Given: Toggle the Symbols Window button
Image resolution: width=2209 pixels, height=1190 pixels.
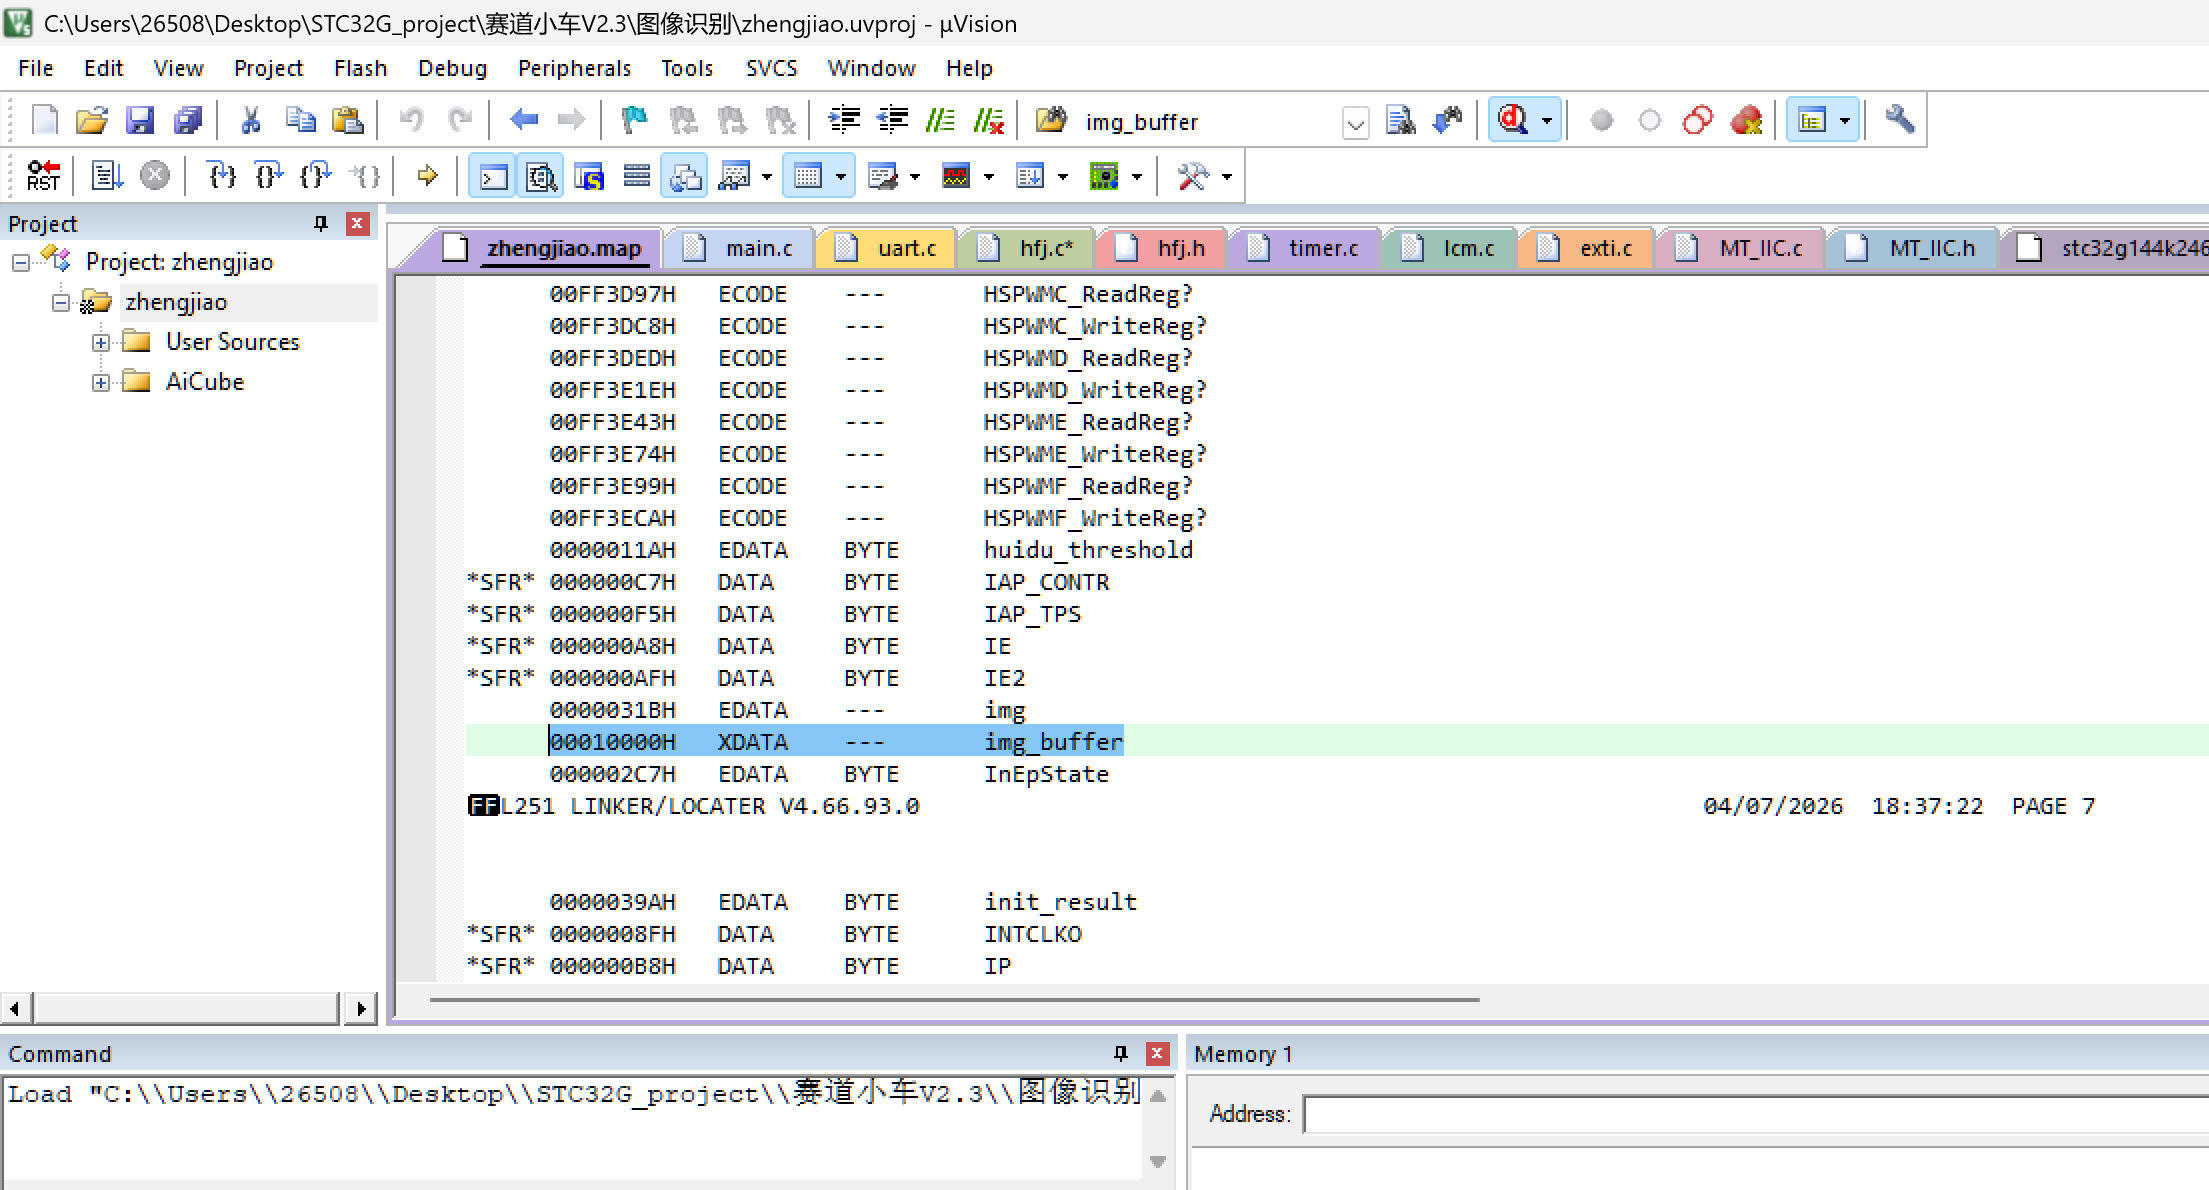Looking at the screenshot, I should (589, 177).
